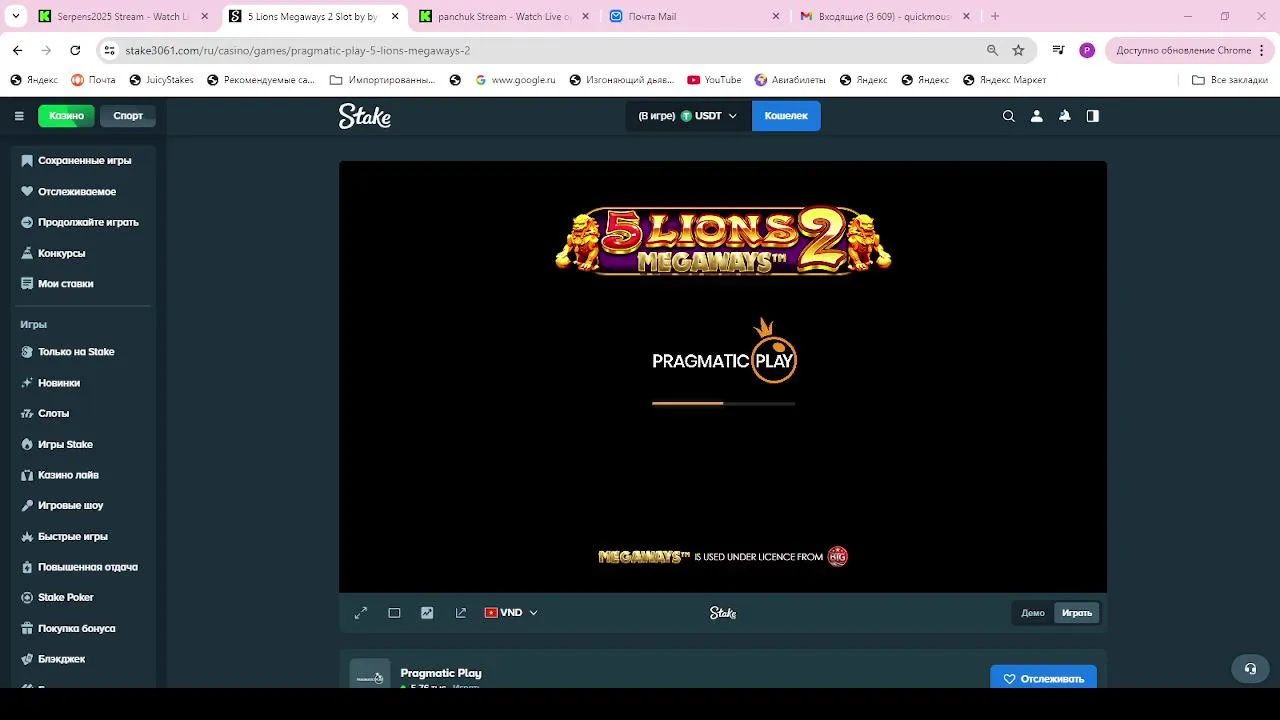Click the Кошелек wallet button
The image size is (1280, 720).
click(786, 116)
